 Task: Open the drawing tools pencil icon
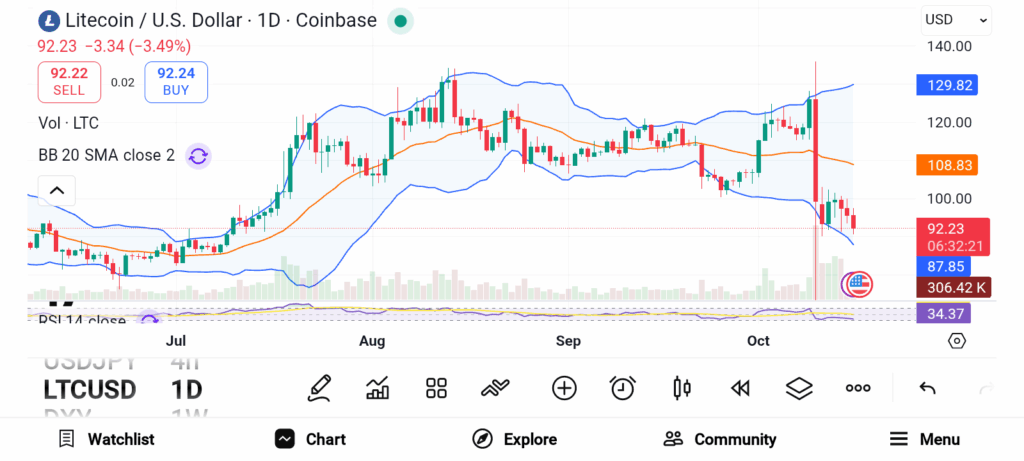pos(320,387)
